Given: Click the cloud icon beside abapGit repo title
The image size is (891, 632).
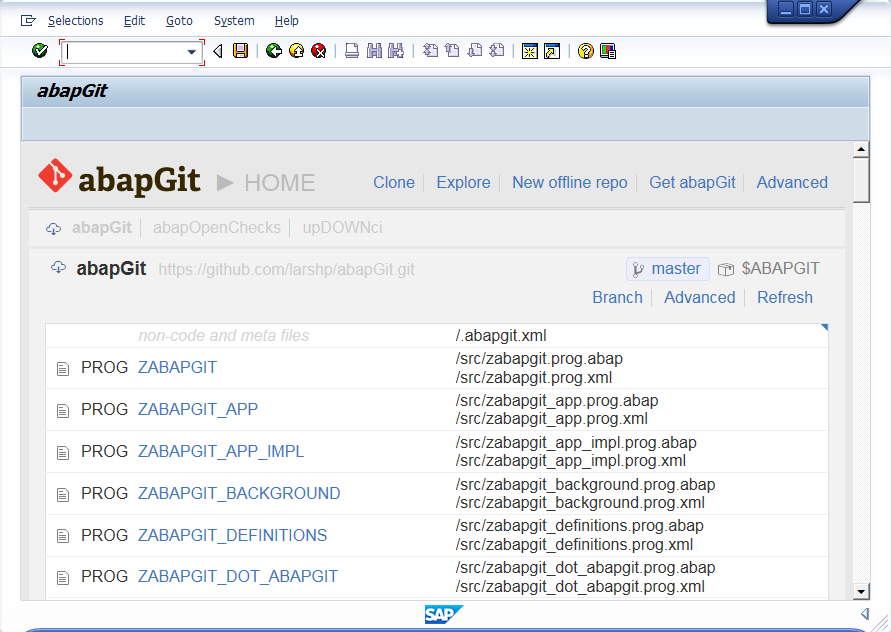Looking at the screenshot, I should pyautogui.click(x=59, y=267).
